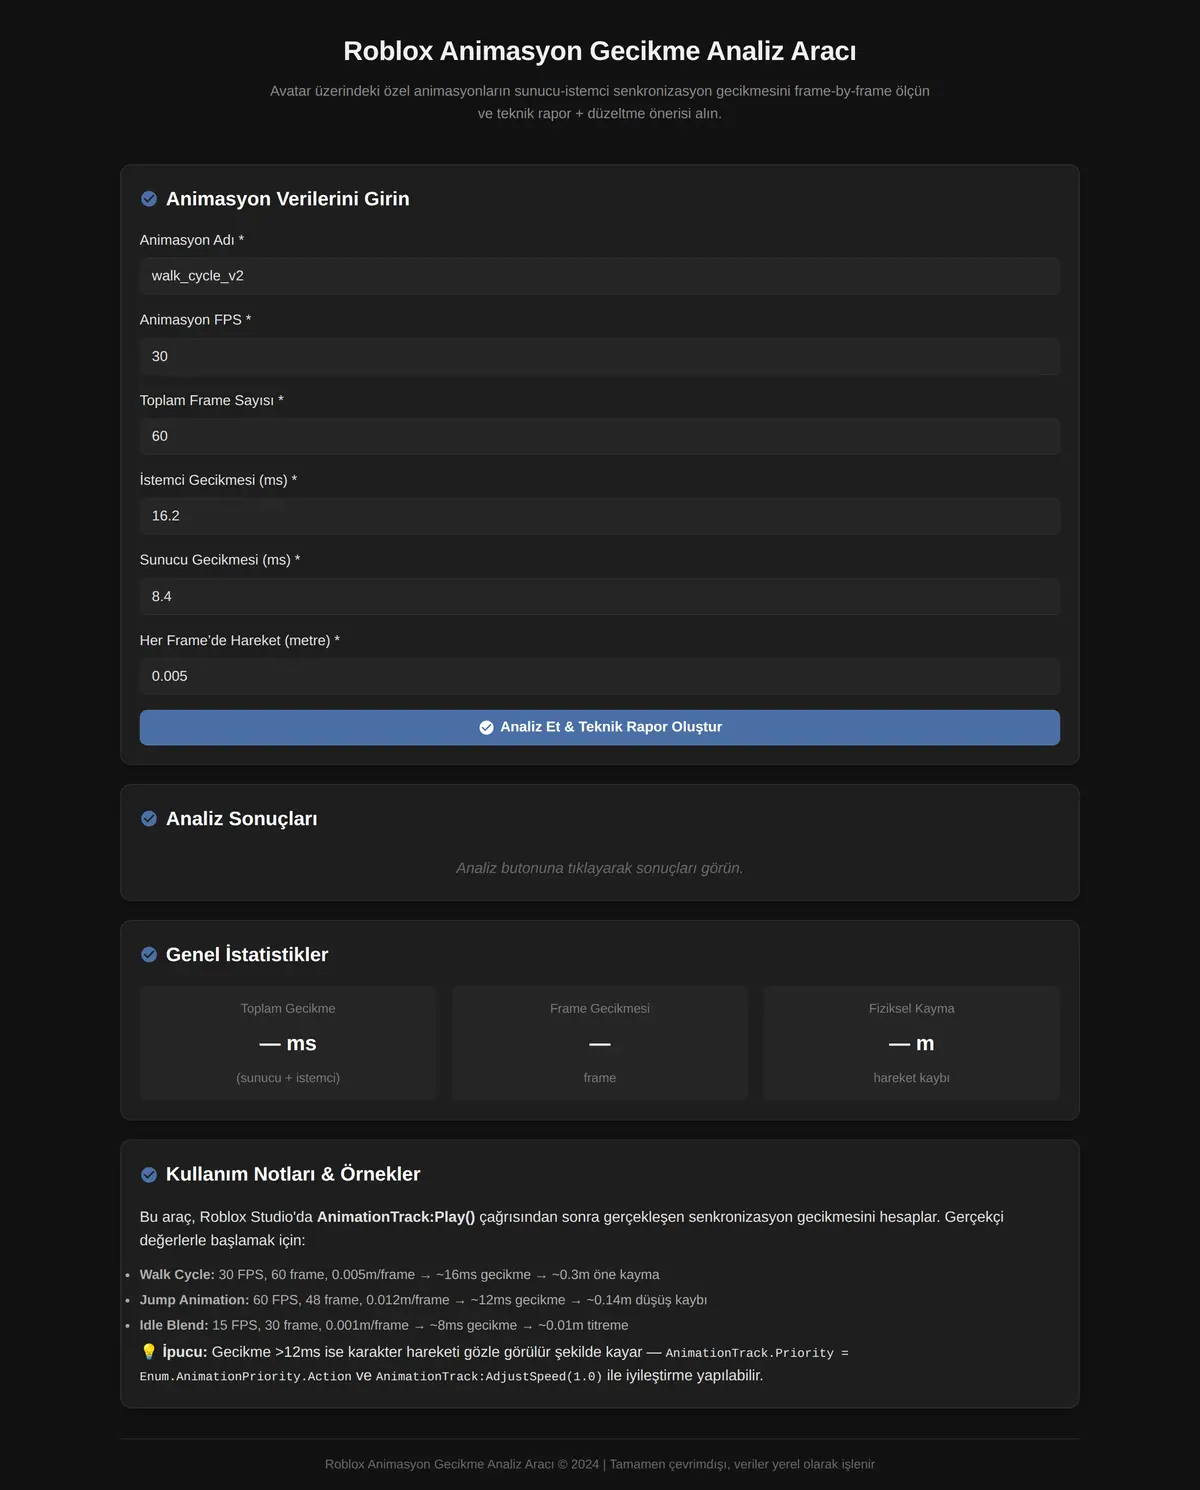Click the AnimationTrack:AdjustSpeed(1.0) code snippet
The image size is (1200, 1490).
[489, 1377]
